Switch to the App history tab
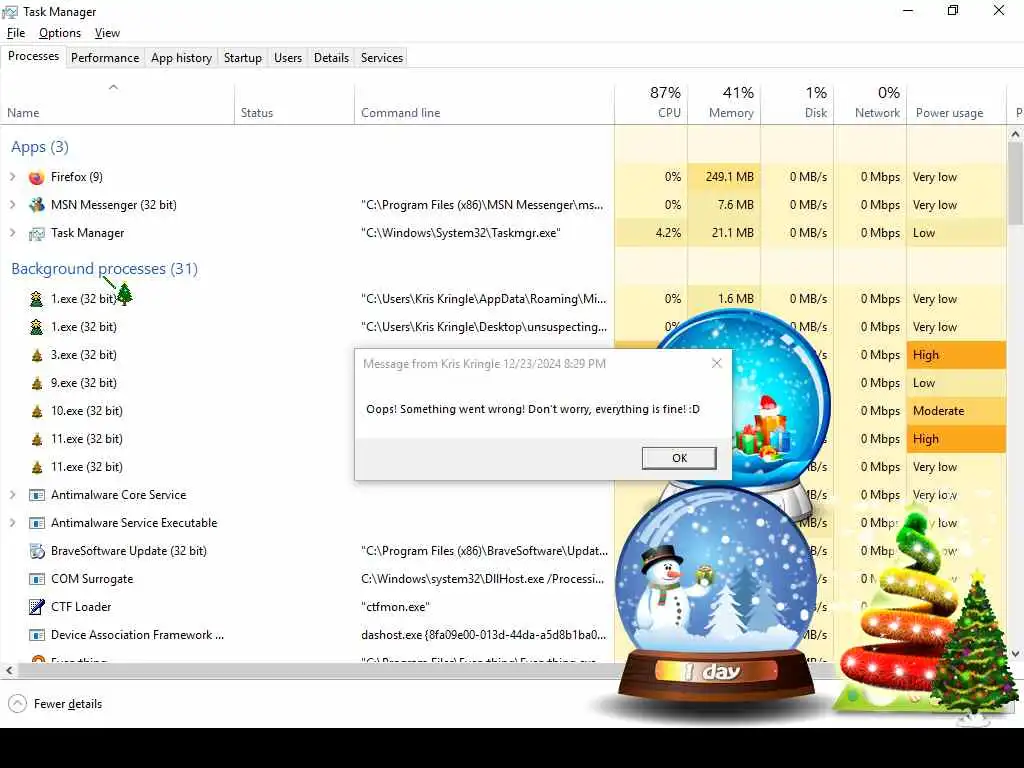Viewport: 1024px width, 768px height. click(182, 57)
